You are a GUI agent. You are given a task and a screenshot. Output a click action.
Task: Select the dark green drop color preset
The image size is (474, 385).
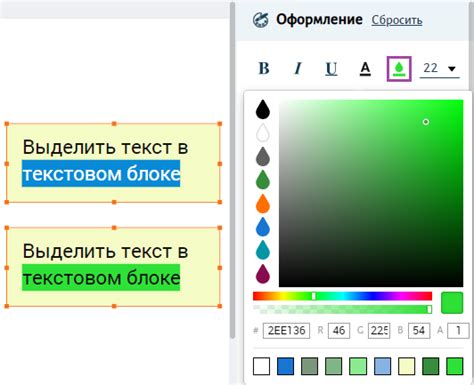click(263, 180)
